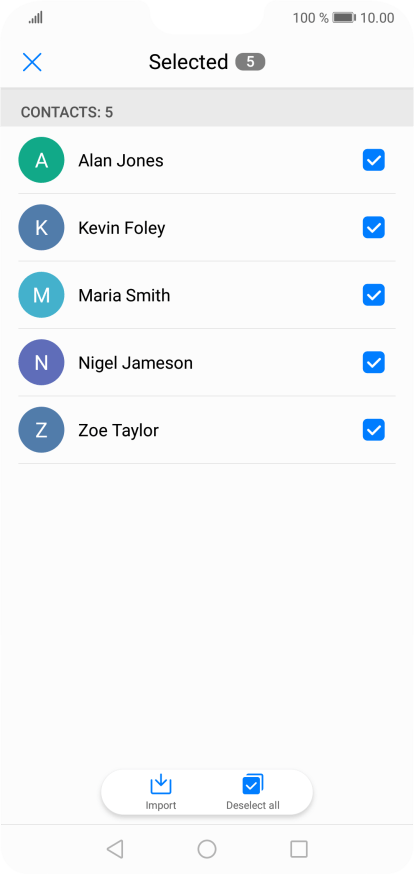Uncheck the Kevin Foley checkbox
This screenshot has width=414, height=874.
click(373, 227)
